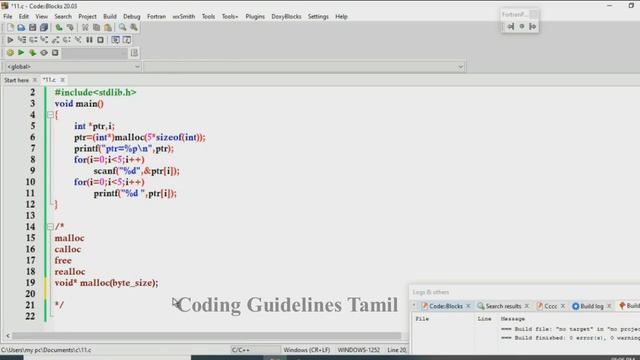Open the wxSmith menu
The height and width of the screenshot is (360, 640).
pyautogui.click(x=184, y=16)
